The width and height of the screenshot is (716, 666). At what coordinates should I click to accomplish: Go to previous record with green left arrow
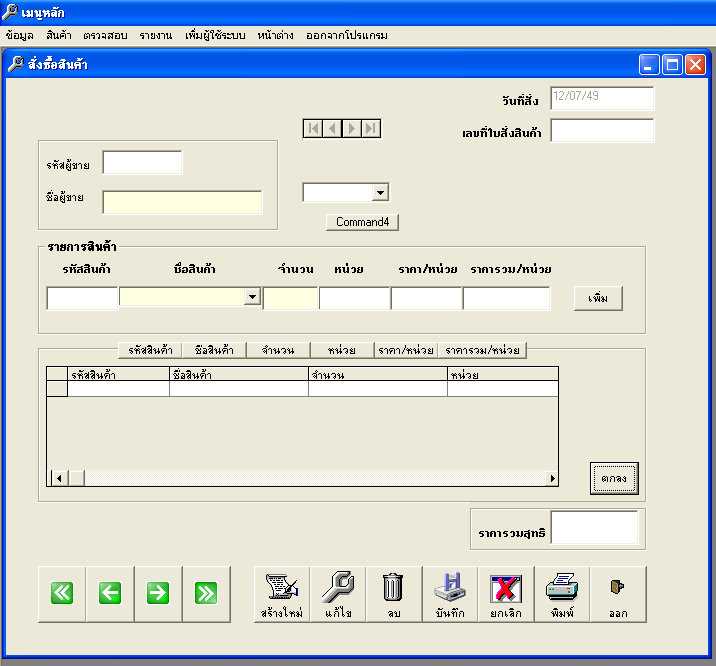pyautogui.click(x=110, y=593)
